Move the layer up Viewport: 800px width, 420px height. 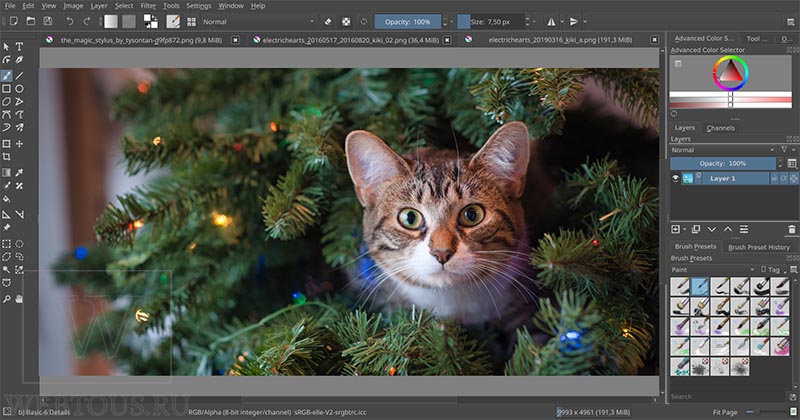(728, 230)
